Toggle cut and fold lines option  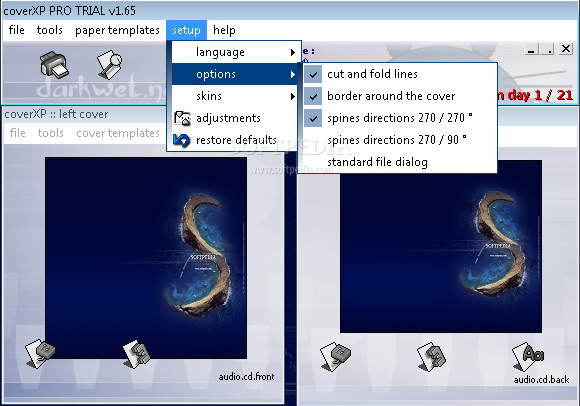coord(397,74)
